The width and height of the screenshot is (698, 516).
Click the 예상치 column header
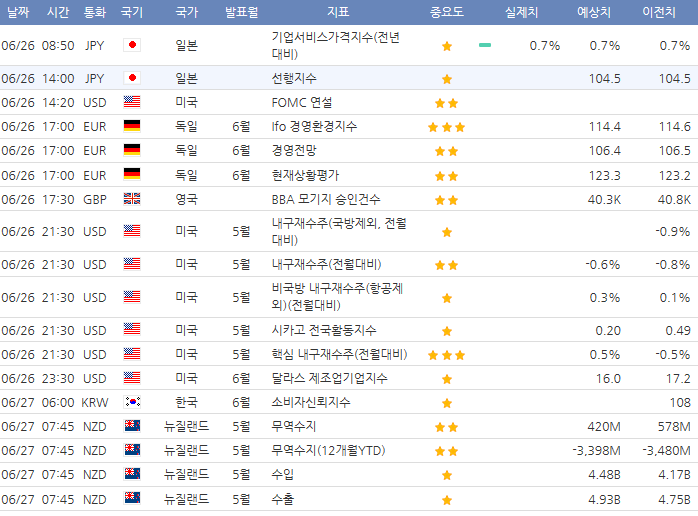594,12
